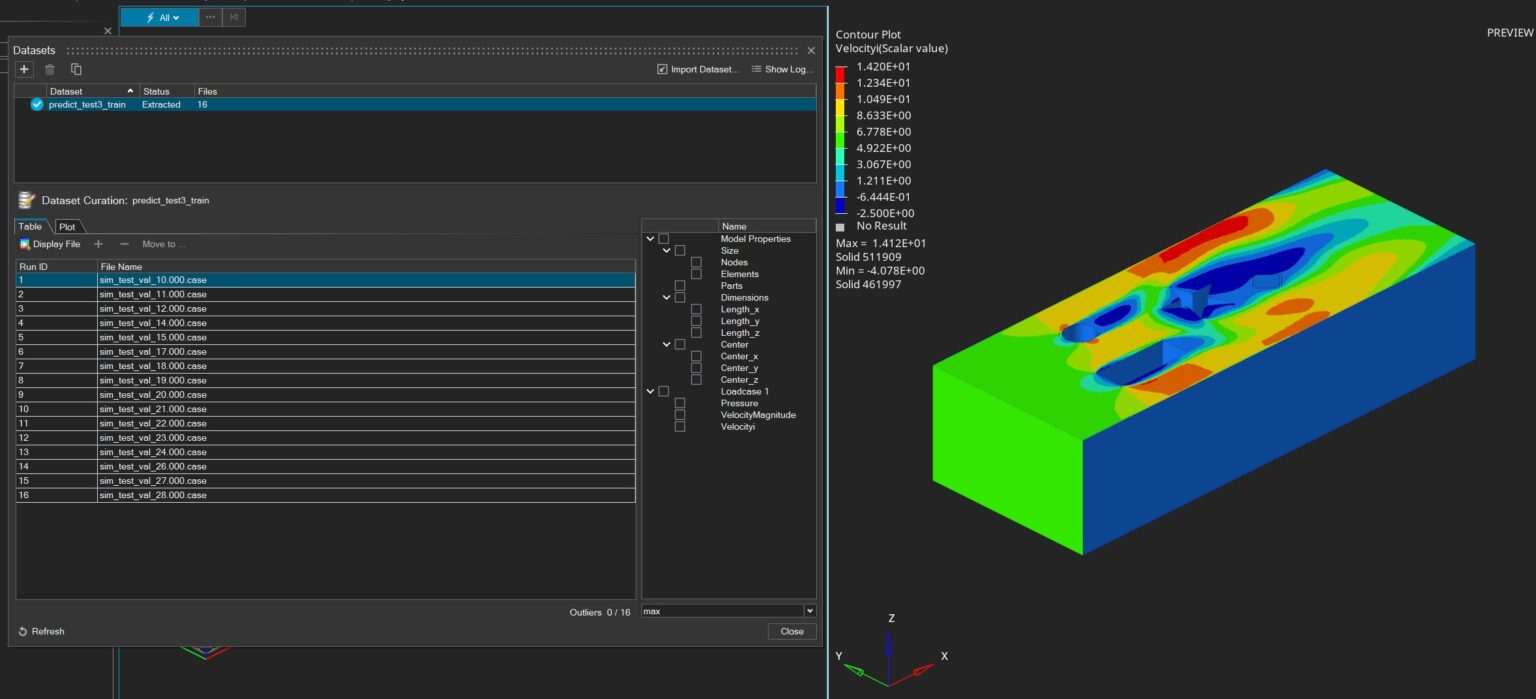Add a row with the table plus icon

point(98,244)
